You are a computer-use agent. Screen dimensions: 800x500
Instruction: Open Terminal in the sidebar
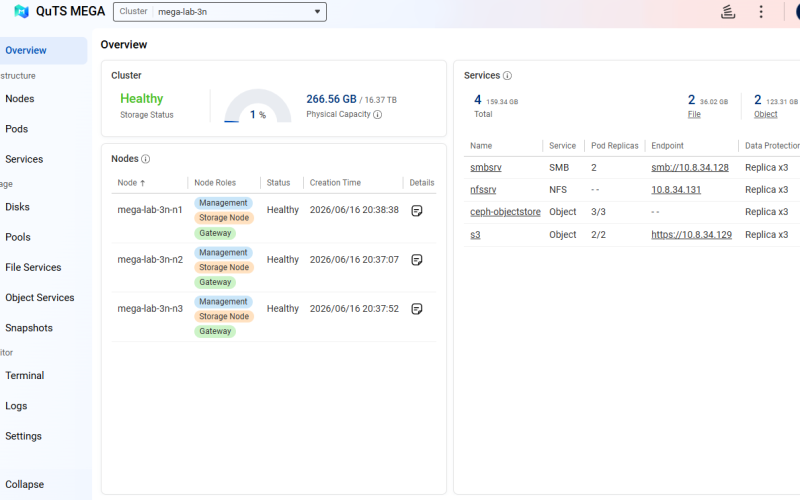pos(24,375)
